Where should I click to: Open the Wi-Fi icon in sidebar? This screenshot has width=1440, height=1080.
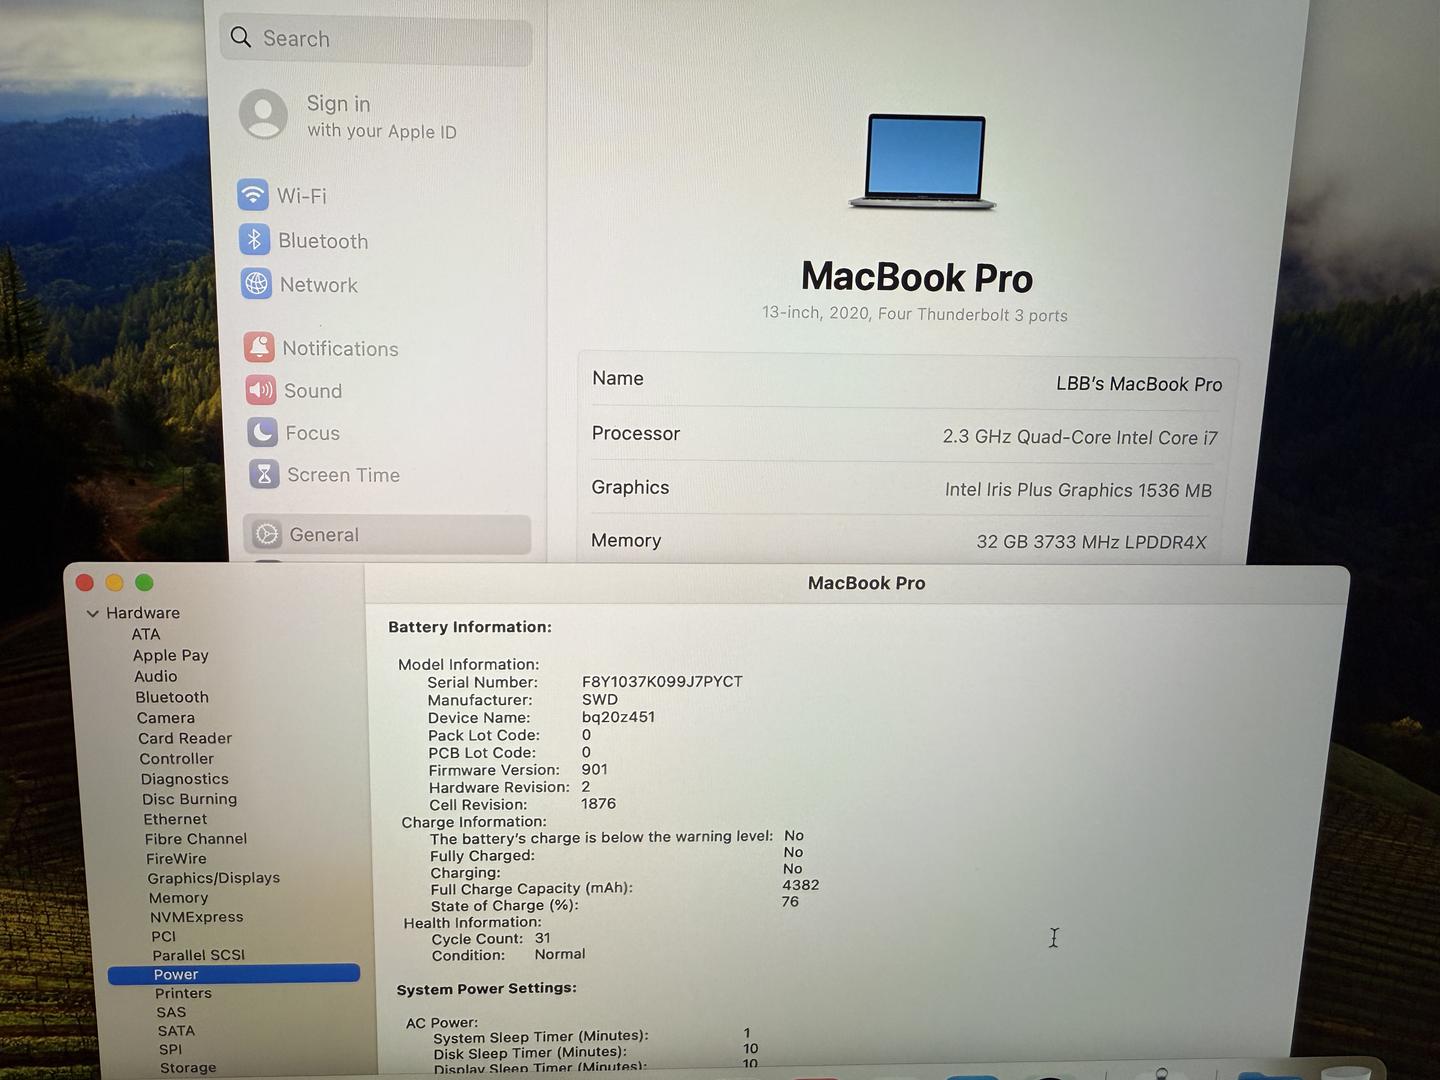[252, 194]
